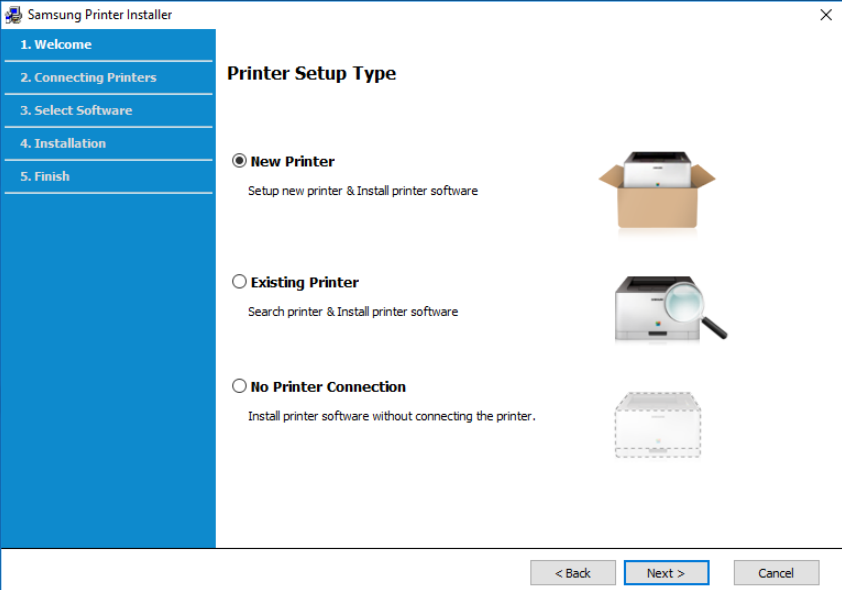
Task: Click the 'Search printer & Install' description text
Action: [352, 312]
